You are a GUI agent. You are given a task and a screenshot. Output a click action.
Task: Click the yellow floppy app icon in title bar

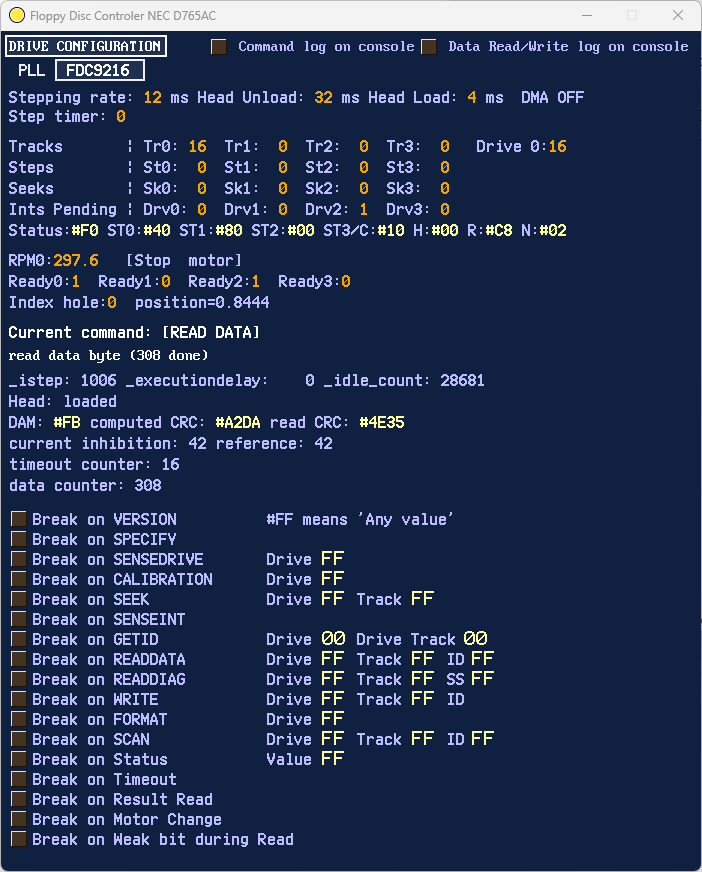coord(17,15)
